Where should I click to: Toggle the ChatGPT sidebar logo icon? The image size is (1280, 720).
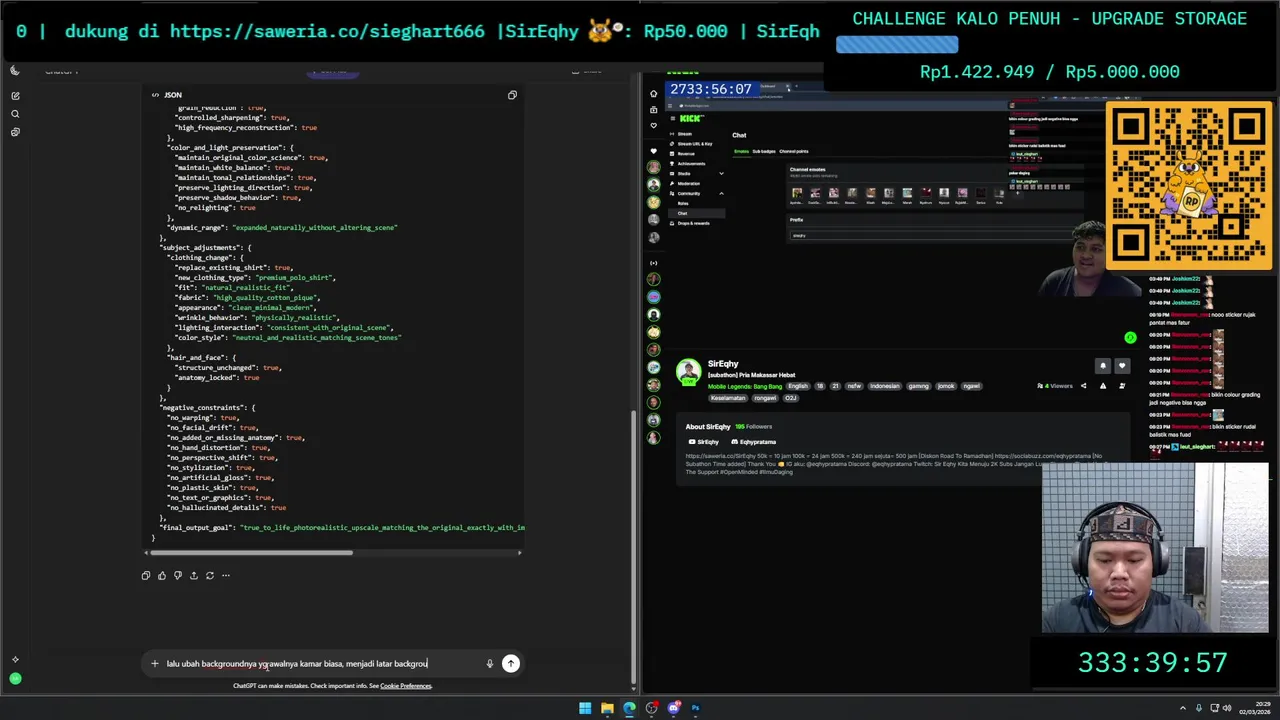[x=15, y=71]
